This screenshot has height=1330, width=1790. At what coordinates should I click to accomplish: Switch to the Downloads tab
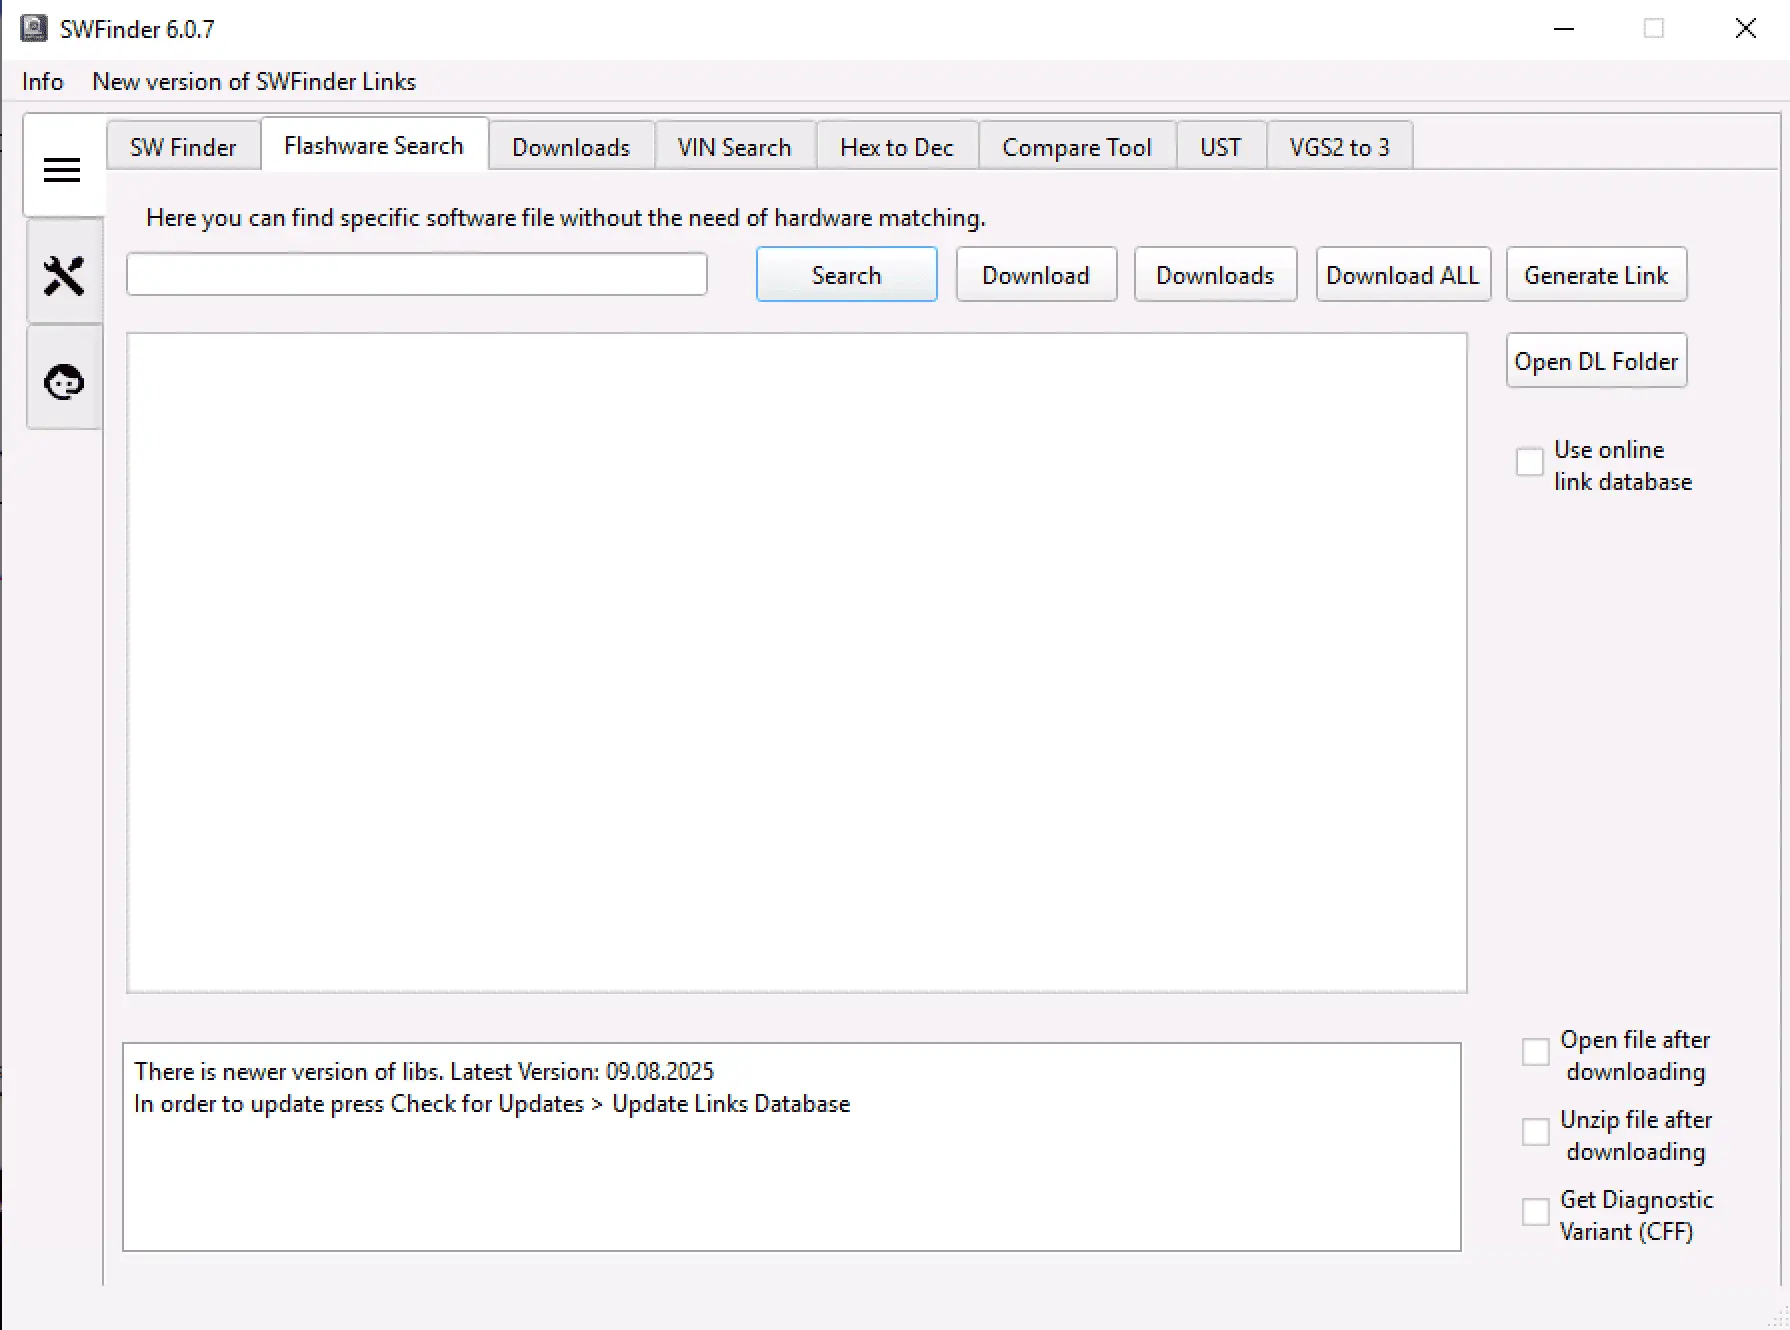571,147
